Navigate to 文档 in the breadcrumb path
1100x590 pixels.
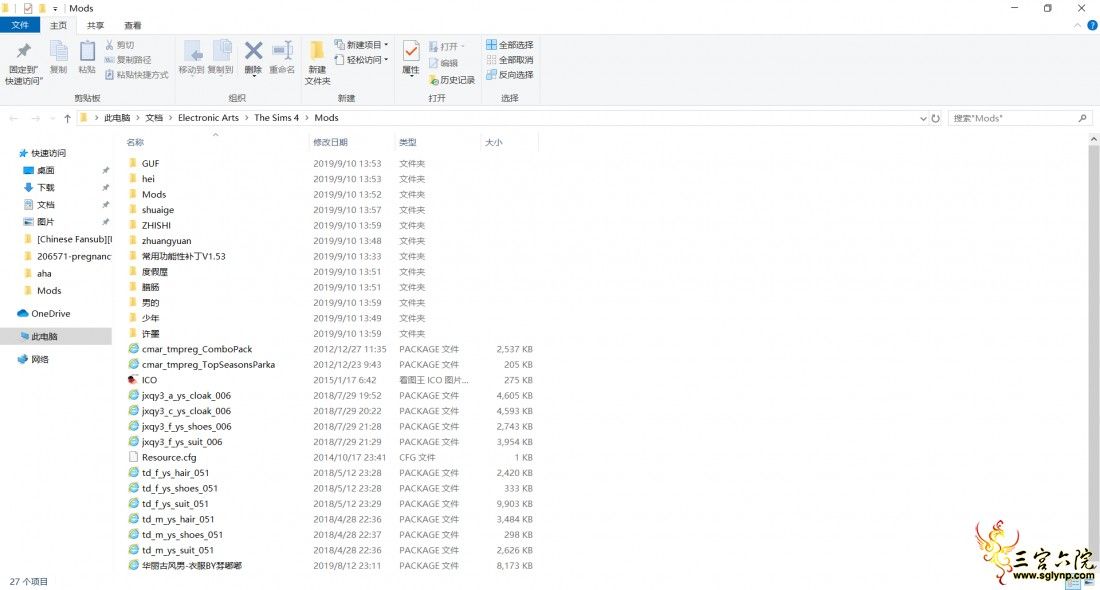[154, 118]
